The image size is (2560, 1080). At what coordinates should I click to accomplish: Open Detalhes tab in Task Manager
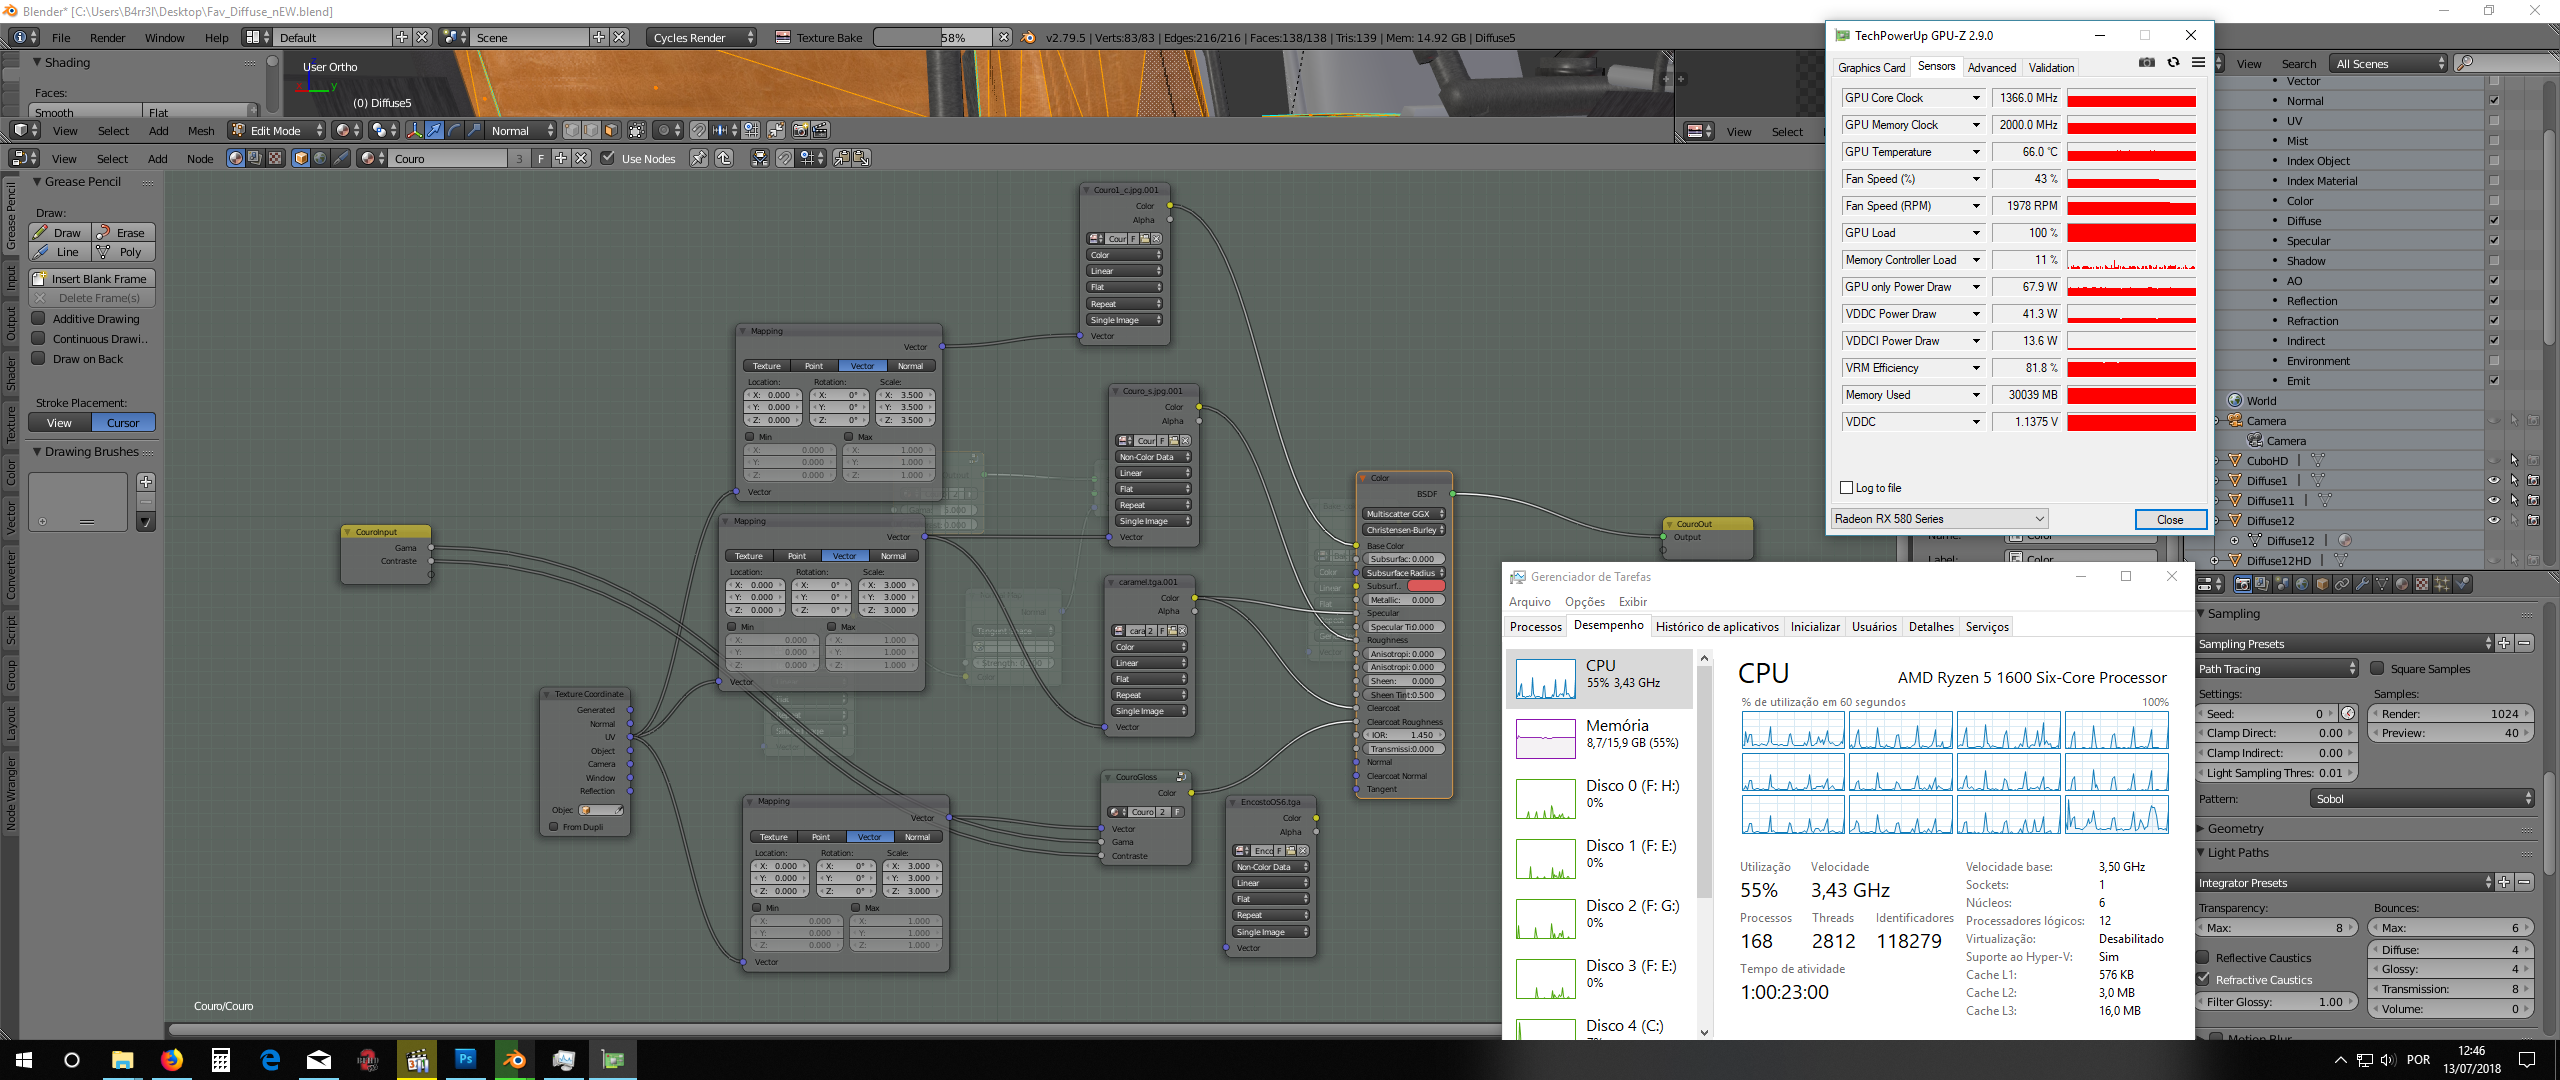tap(1931, 627)
